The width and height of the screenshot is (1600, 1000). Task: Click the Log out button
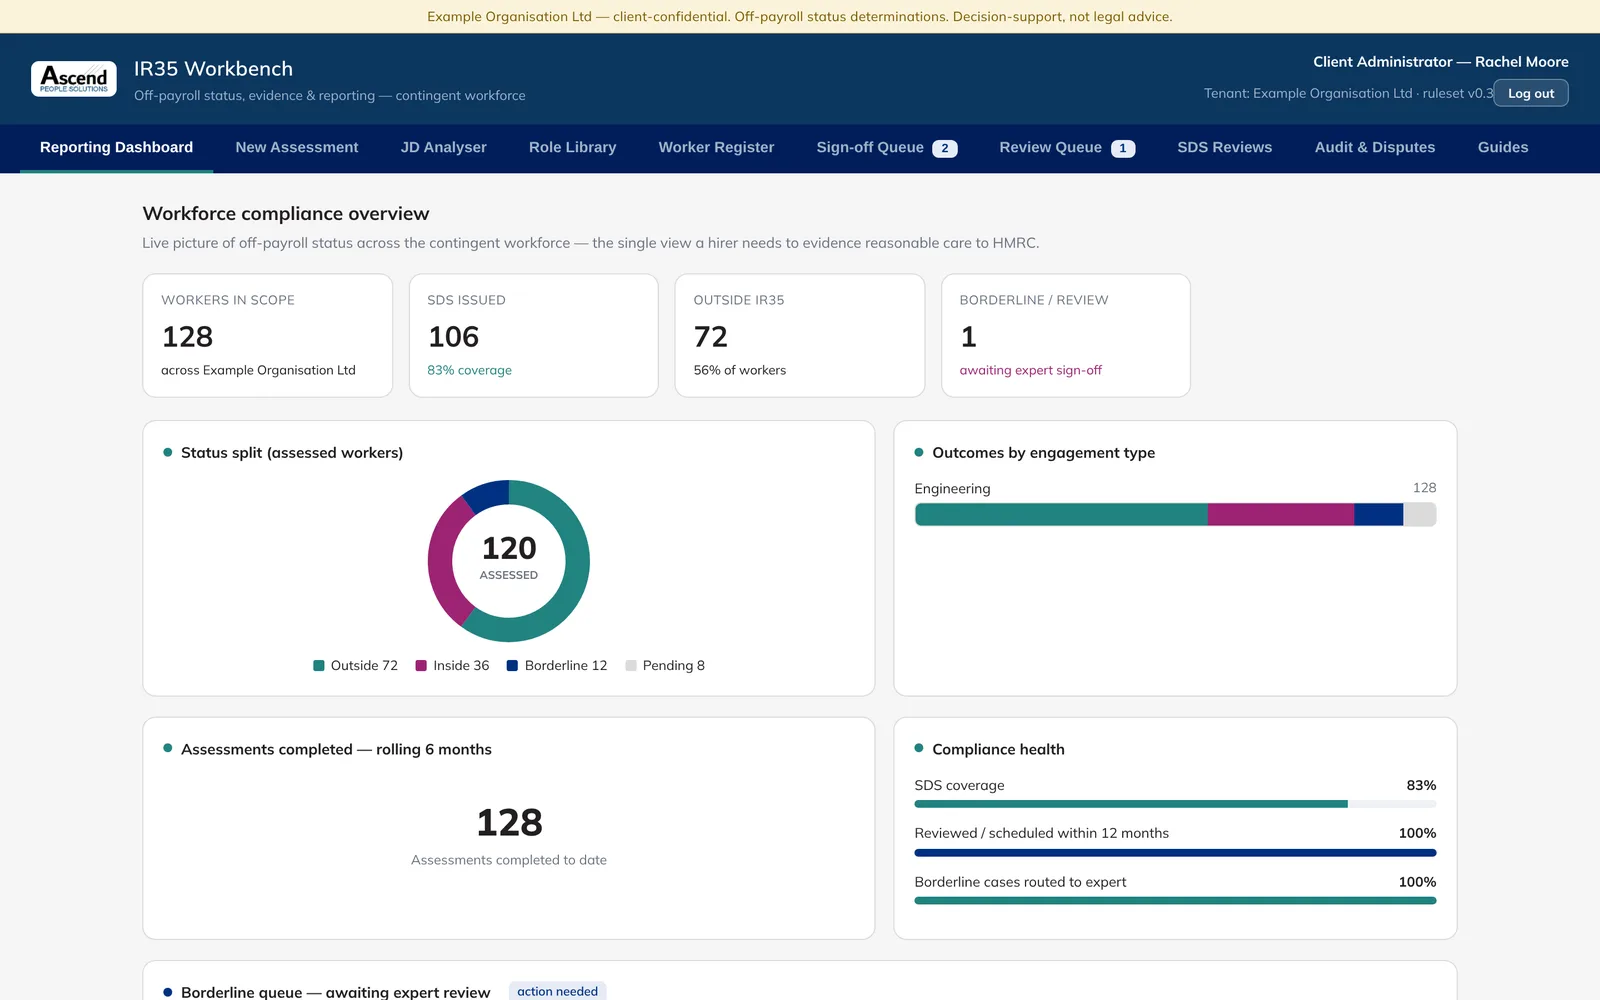[x=1531, y=93]
